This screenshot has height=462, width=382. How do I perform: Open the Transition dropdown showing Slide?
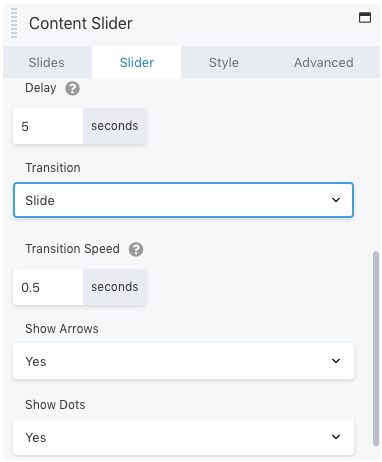183,200
